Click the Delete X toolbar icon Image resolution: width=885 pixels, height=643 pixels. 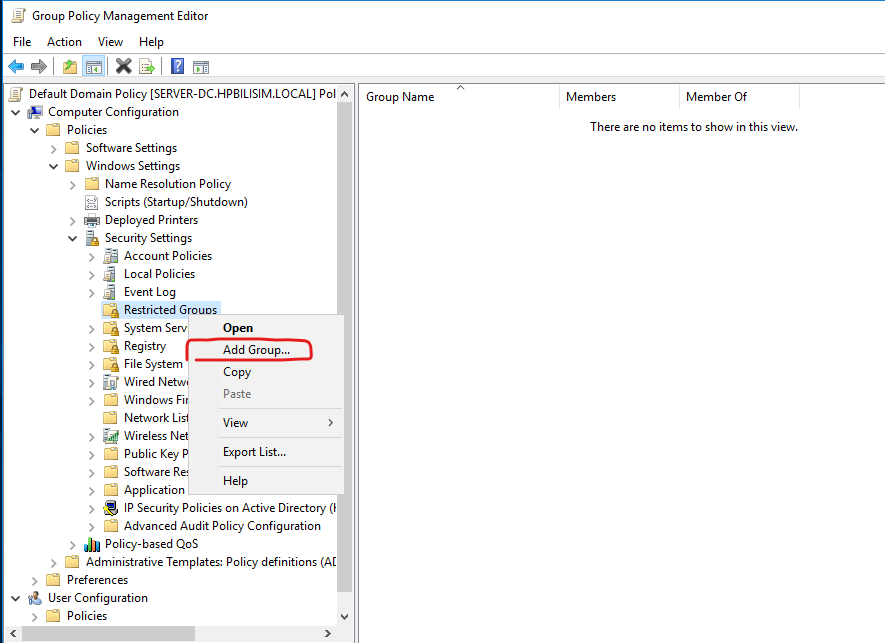click(124, 67)
